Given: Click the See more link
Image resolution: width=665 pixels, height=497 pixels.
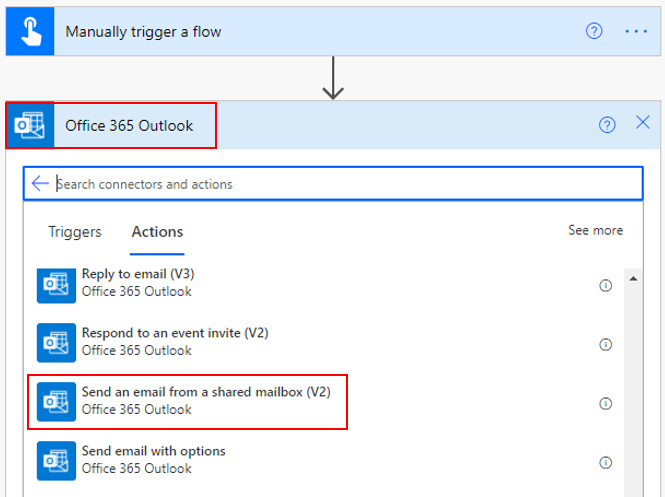Looking at the screenshot, I should coord(595,230).
